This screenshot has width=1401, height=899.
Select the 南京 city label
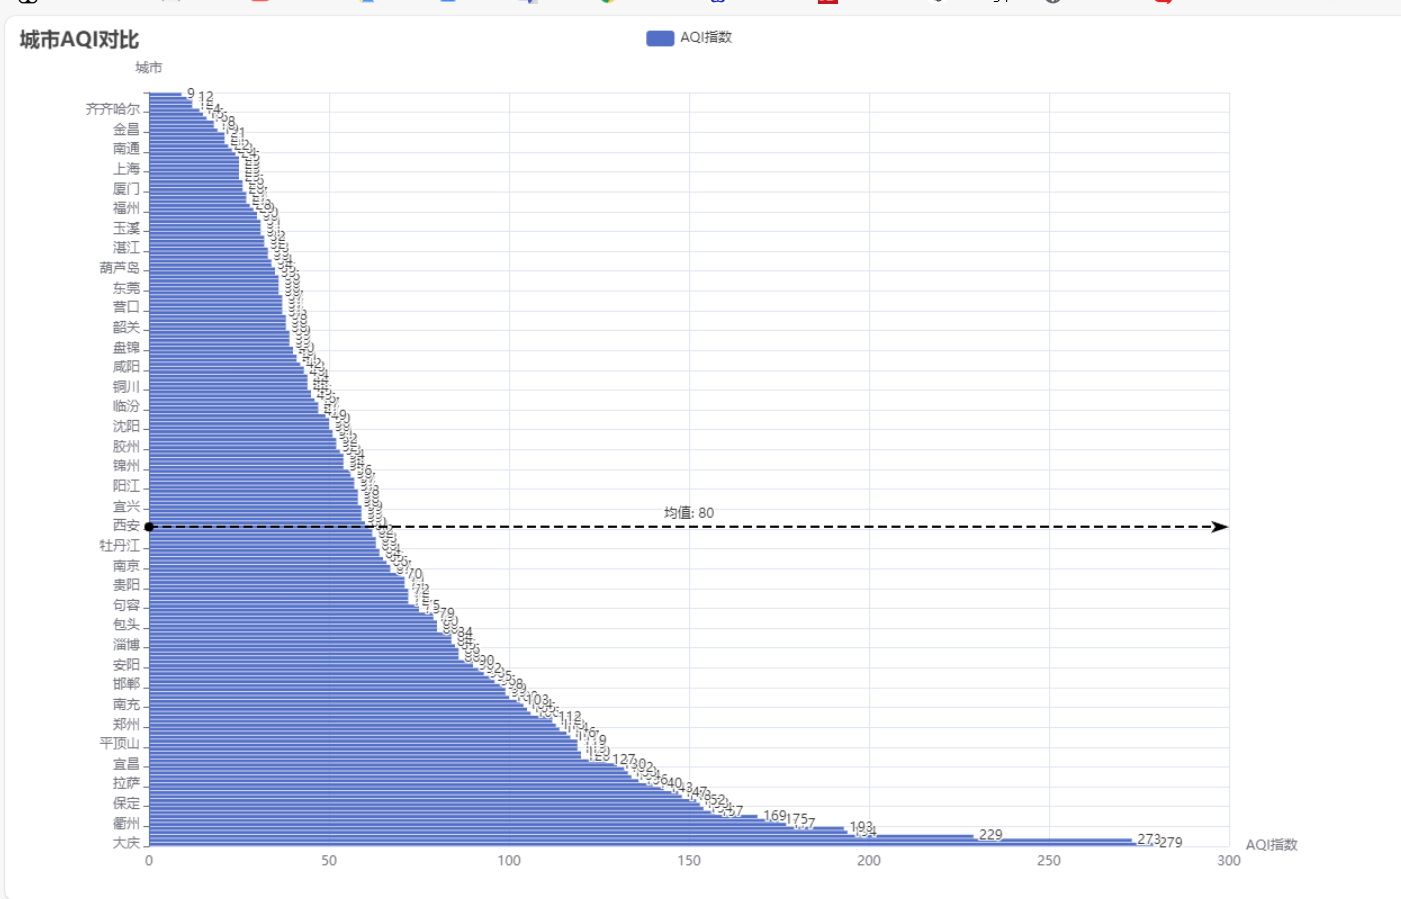[x=127, y=565]
